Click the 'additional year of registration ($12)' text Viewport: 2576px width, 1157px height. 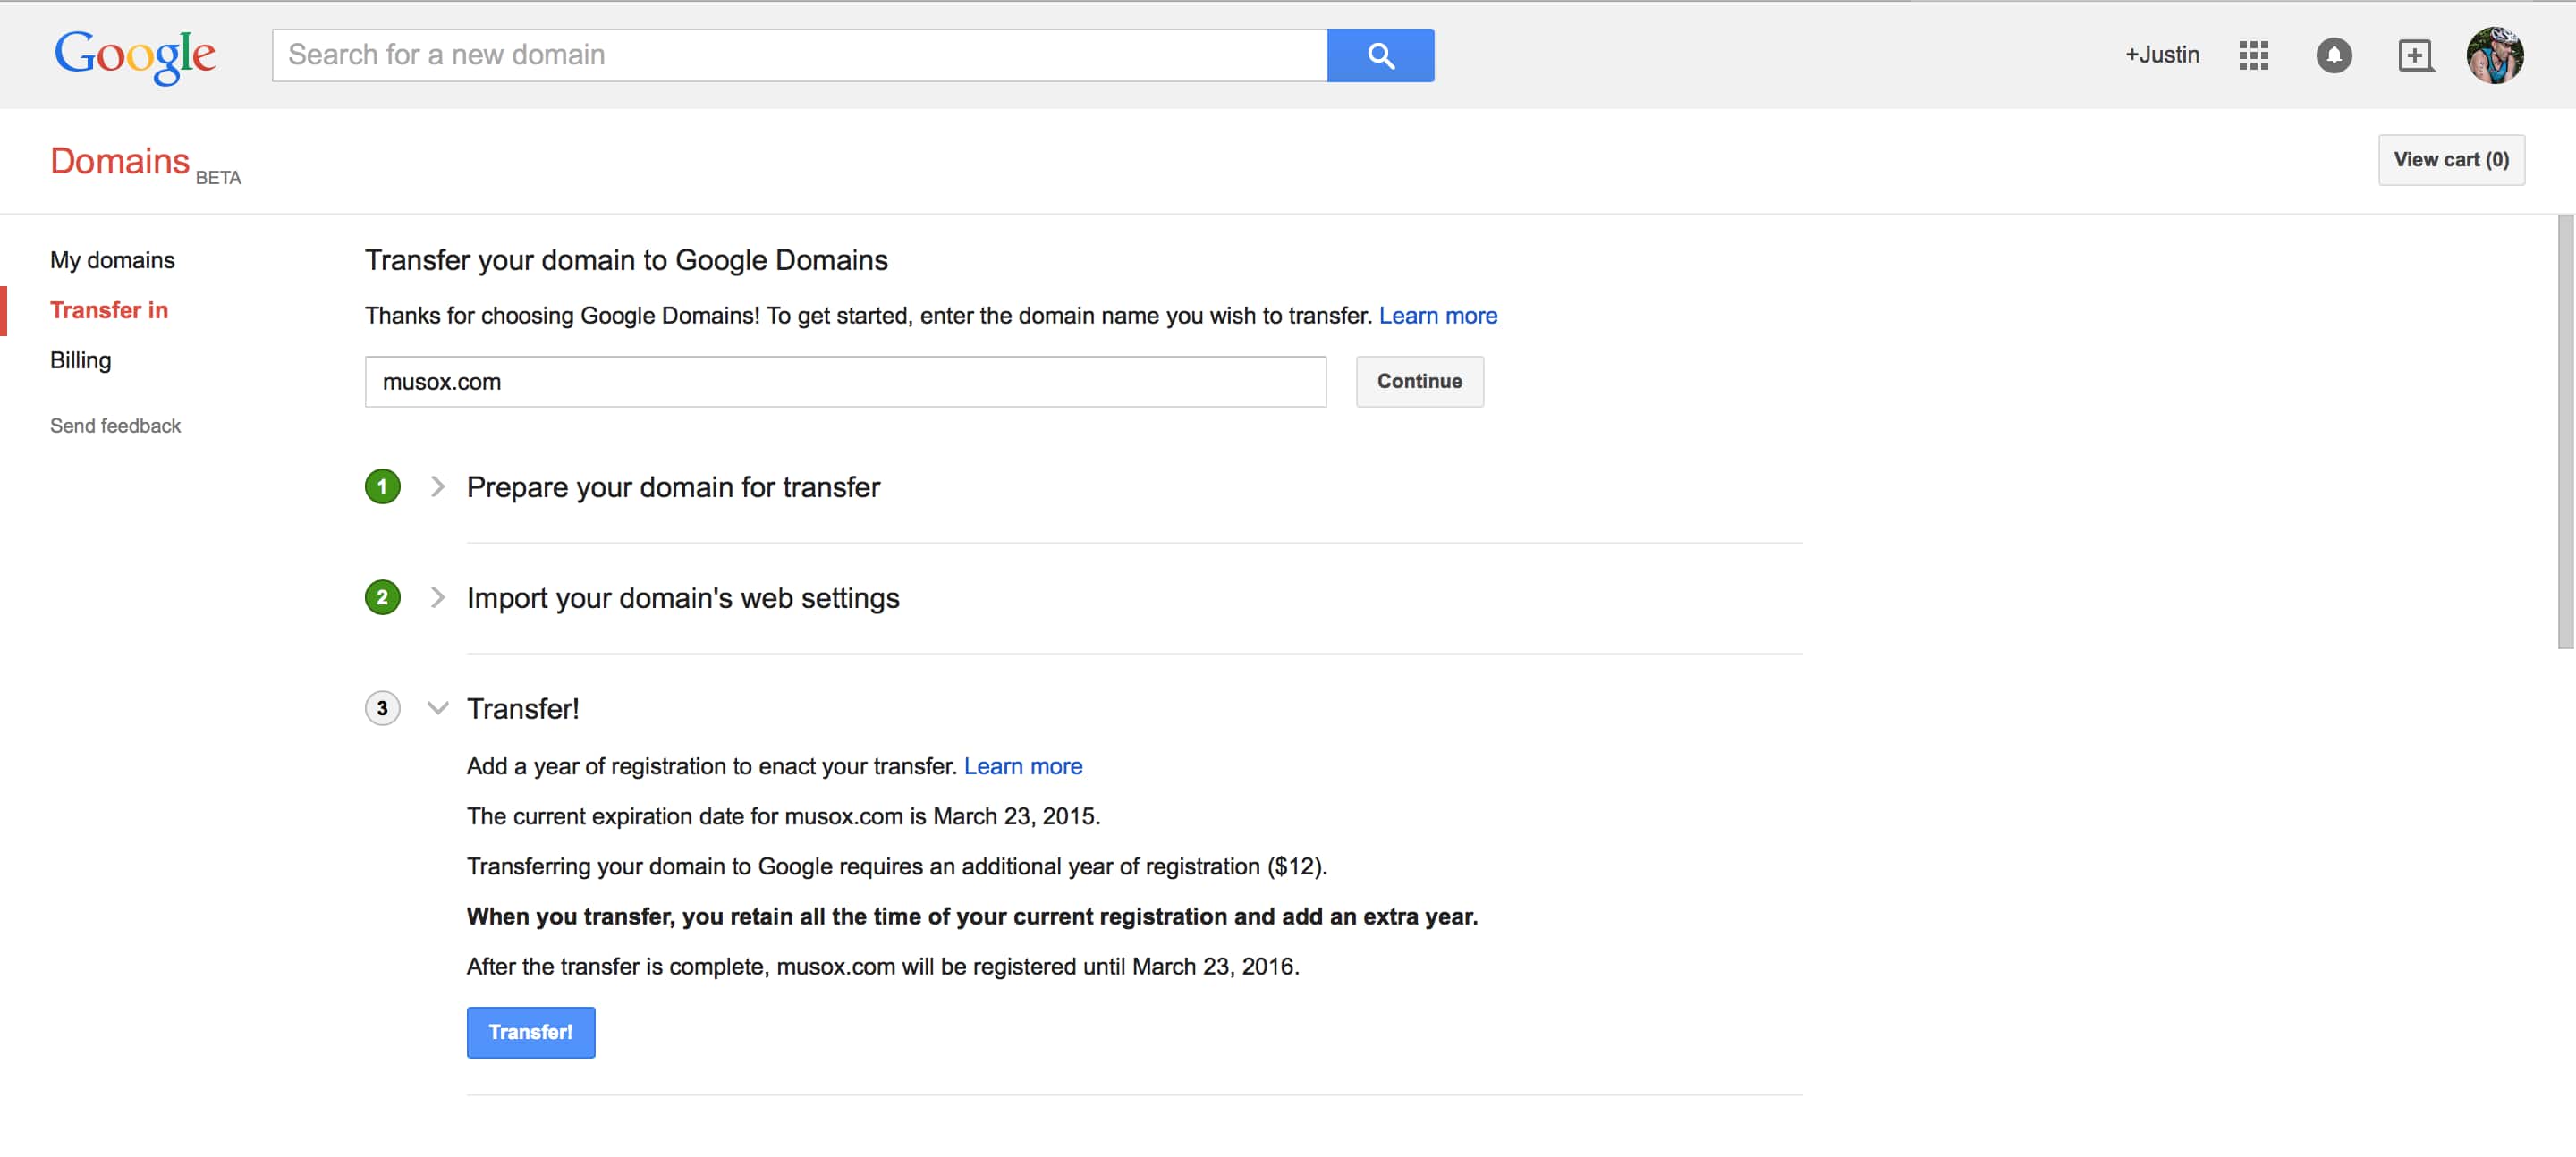(x=1144, y=867)
